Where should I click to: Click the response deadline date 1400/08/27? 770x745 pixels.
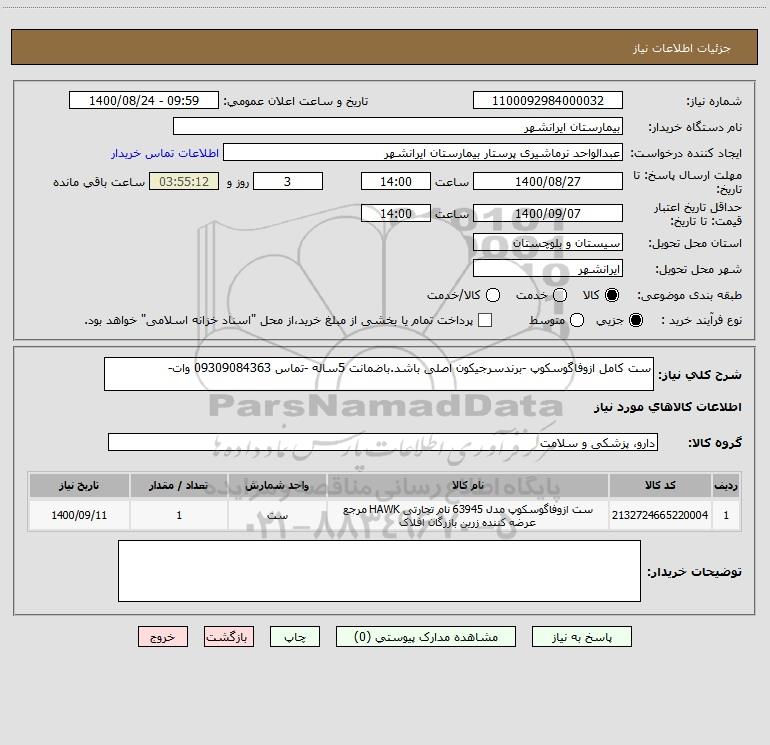click(x=548, y=181)
